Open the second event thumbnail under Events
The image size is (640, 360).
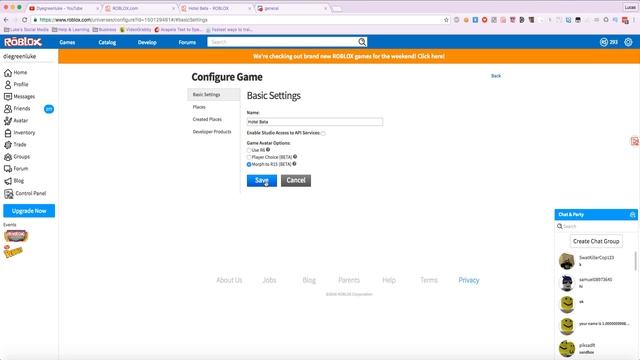(13, 251)
